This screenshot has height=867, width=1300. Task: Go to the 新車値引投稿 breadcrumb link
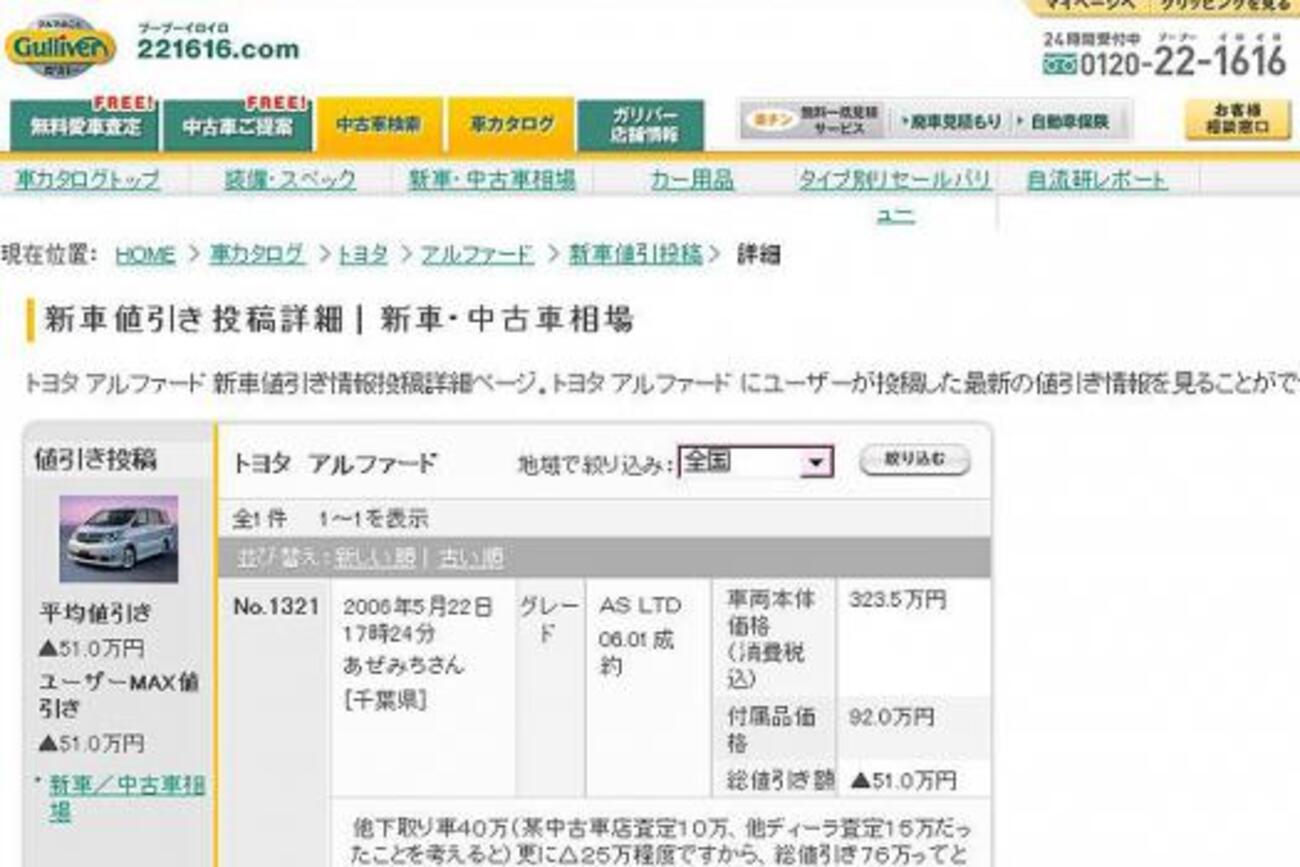click(x=636, y=255)
